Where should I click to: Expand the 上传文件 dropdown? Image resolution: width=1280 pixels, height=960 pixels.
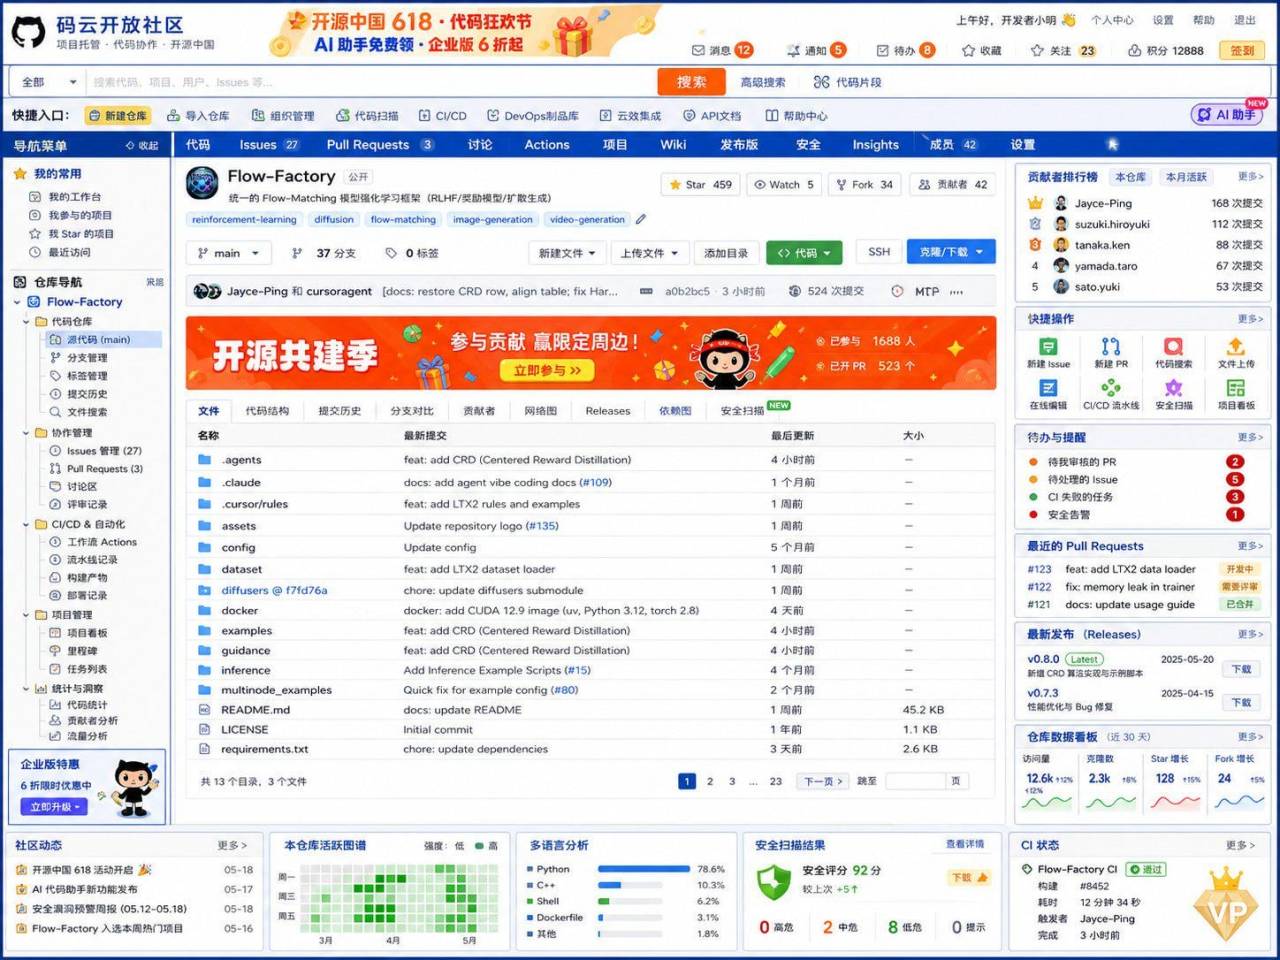tap(649, 253)
